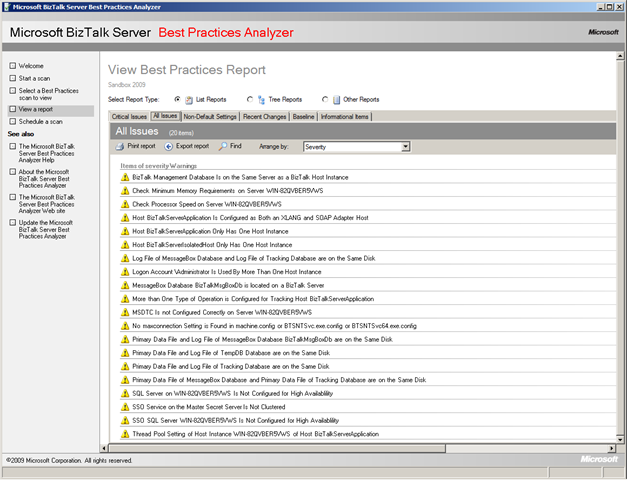Click the horizontal scrollbar thumb

[x=277, y=448]
